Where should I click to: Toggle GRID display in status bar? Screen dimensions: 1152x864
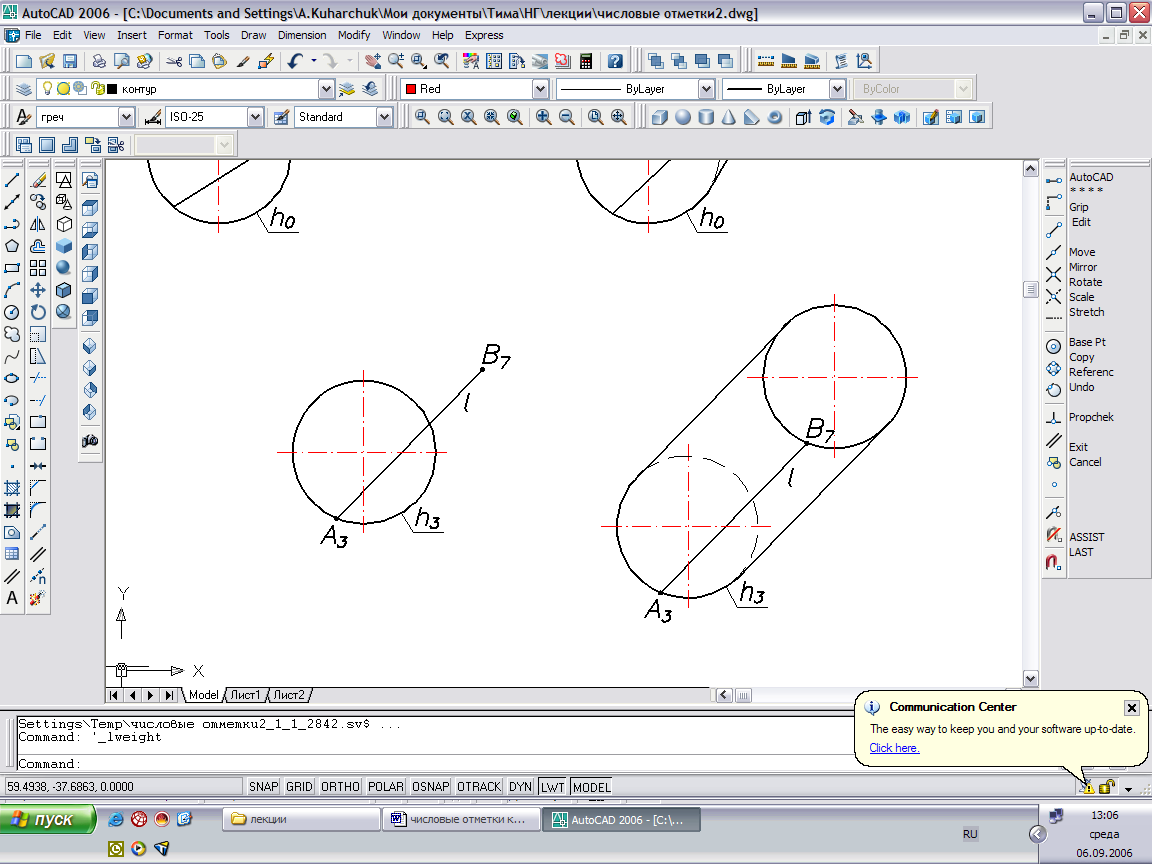click(299, 787)
